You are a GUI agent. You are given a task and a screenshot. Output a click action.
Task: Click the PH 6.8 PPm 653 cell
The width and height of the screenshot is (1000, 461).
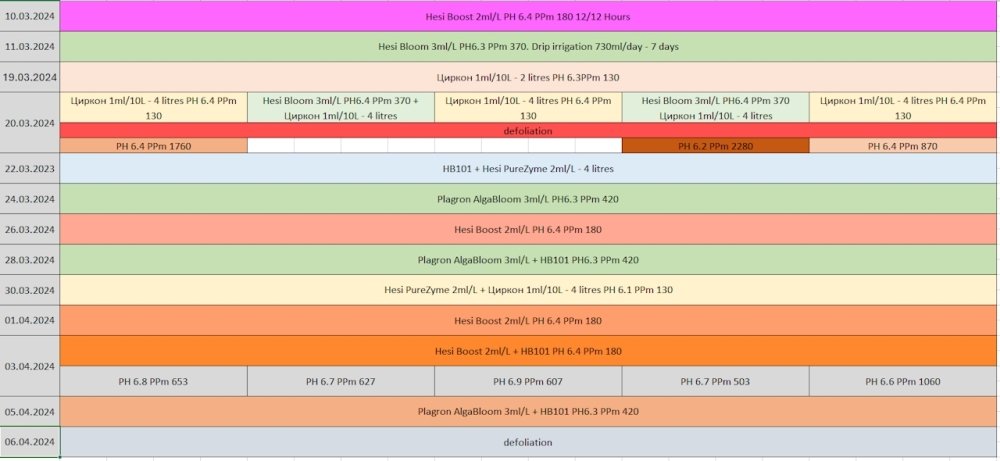coord(154,382)
